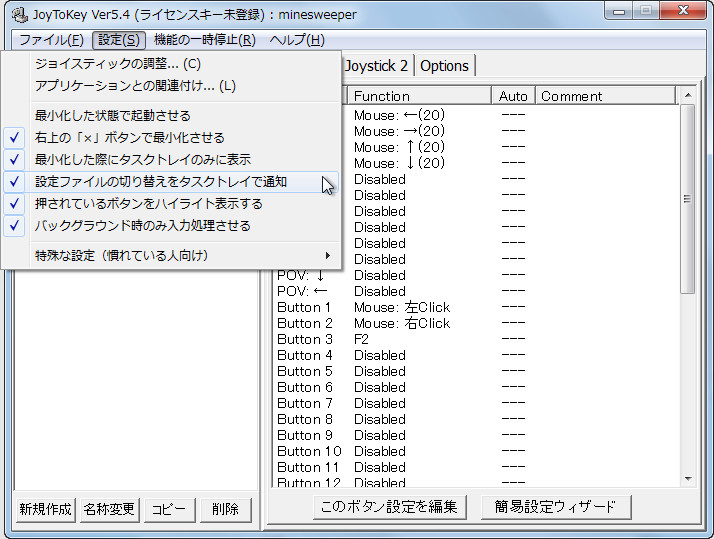Screen dimensions: 714x539
Task: Click the Mouse: →(20) function entry
Action: point(399,131)
